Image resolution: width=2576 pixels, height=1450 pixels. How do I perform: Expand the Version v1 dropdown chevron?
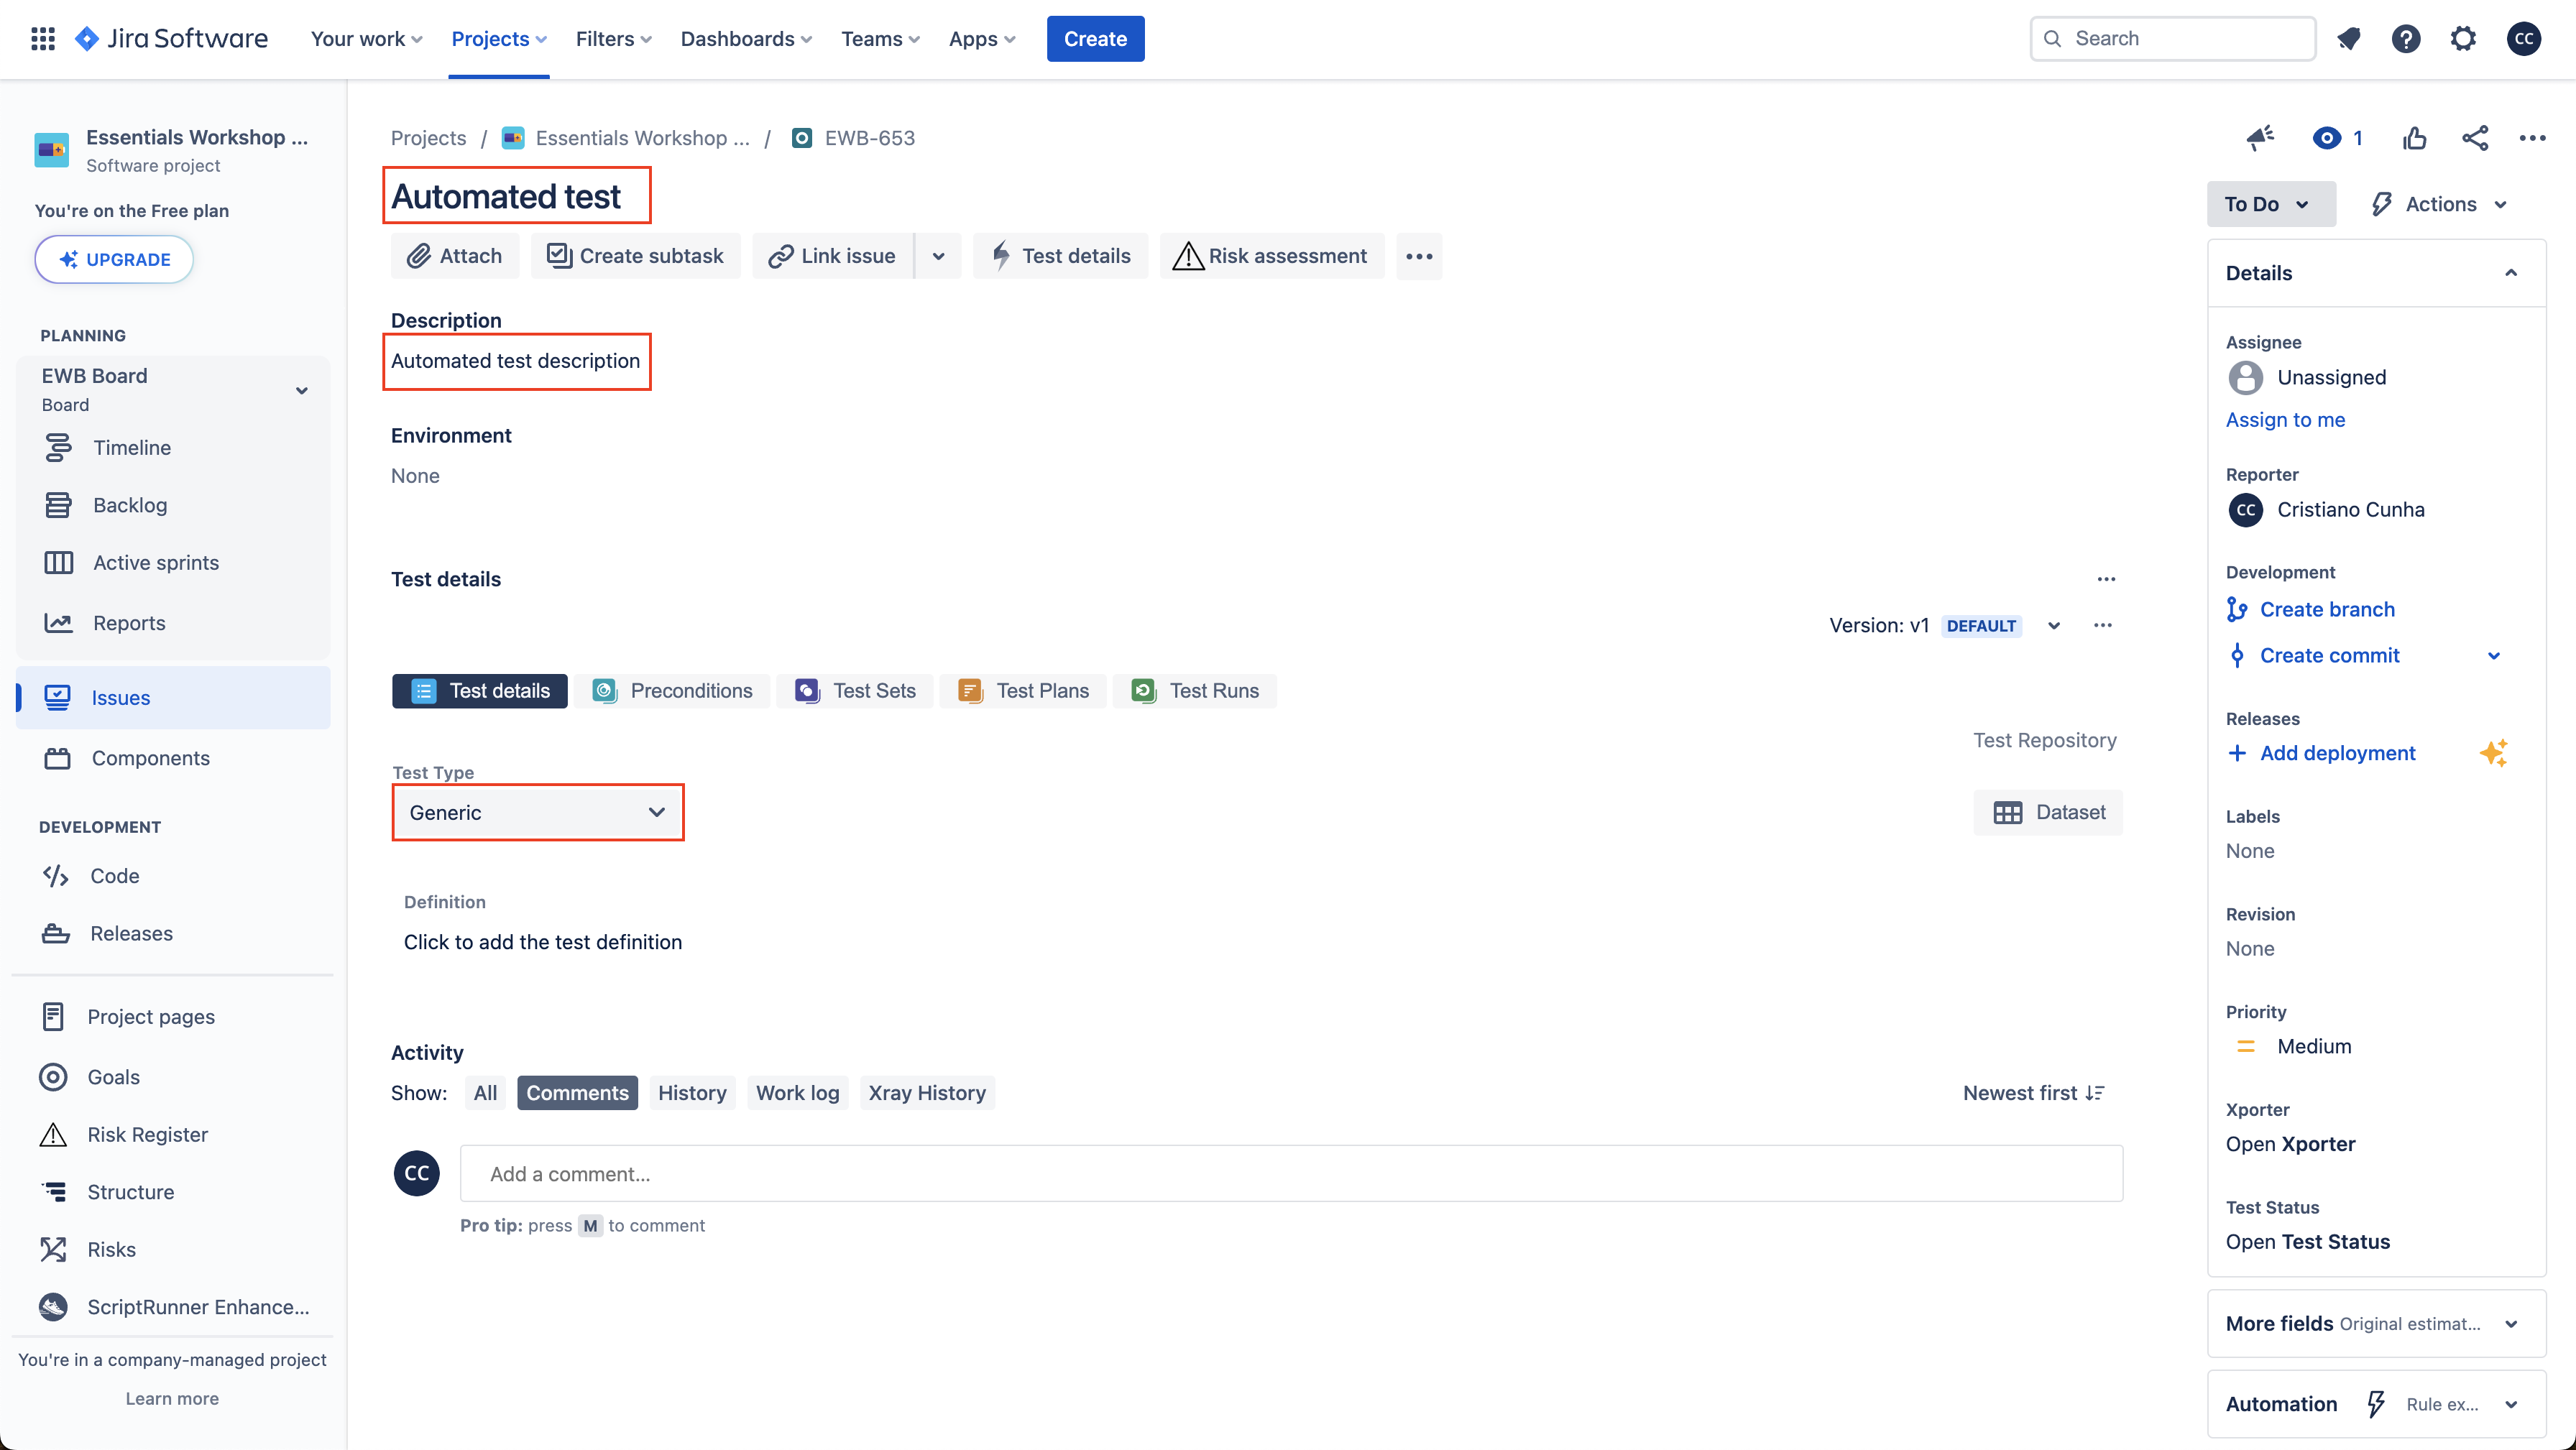pyautogui.click(x=2053, y=626)
